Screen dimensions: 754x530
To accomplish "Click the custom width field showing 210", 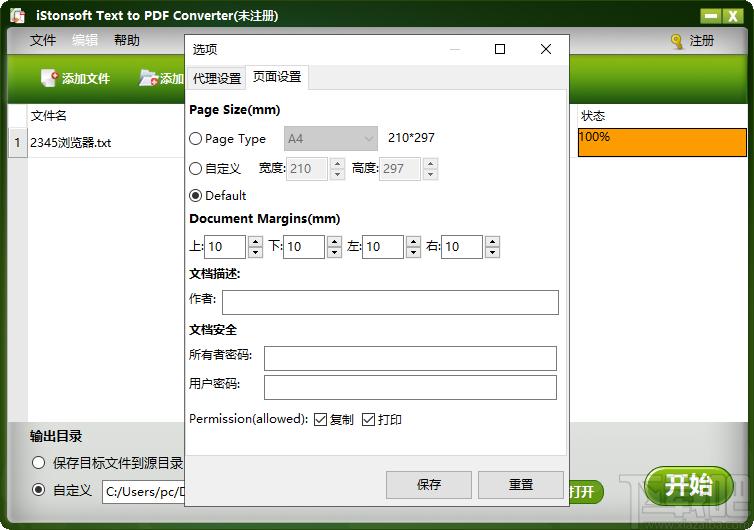I will [x=307, y=169].
